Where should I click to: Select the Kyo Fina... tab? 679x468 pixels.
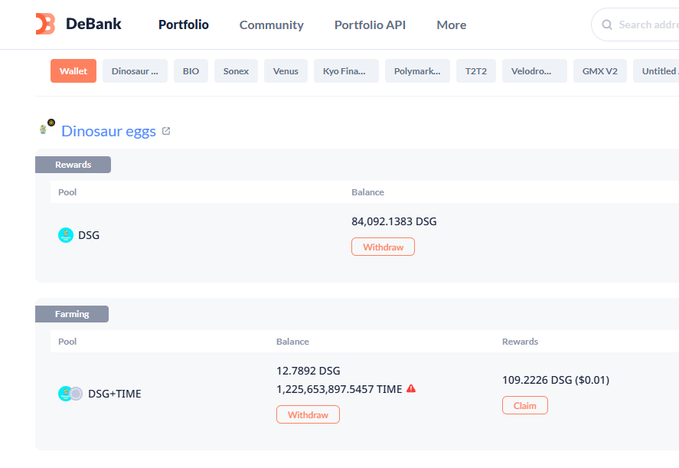point(346,71)
